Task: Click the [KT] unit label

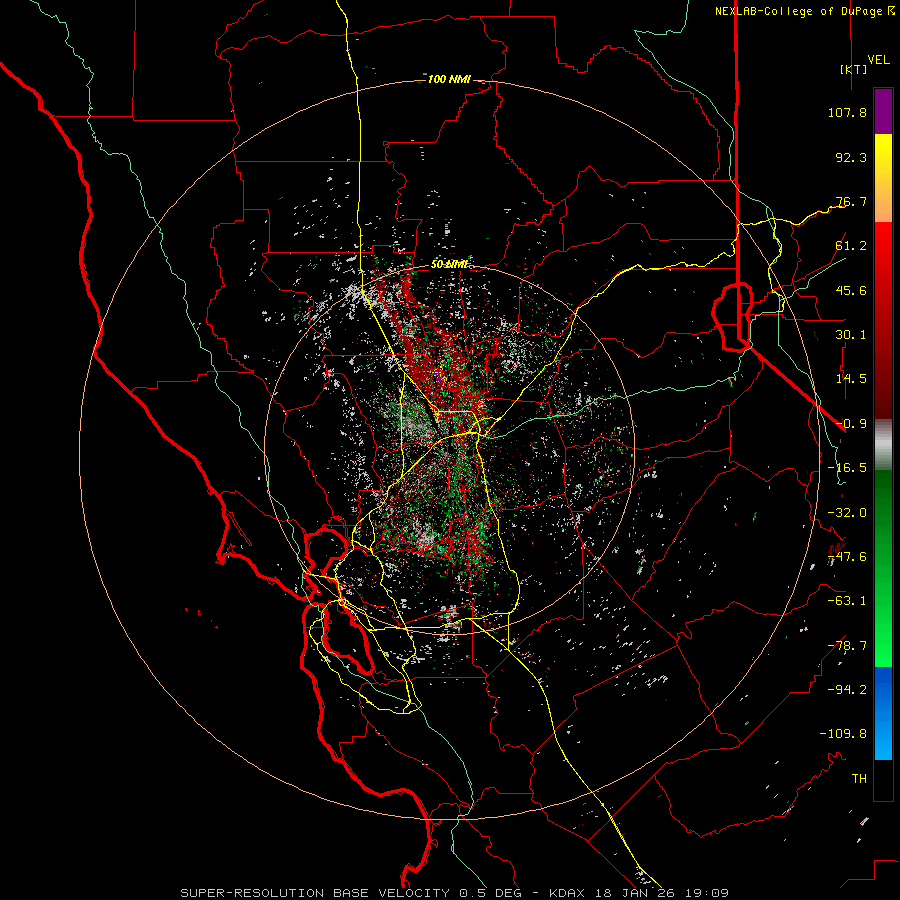Action: (x=853, y=69)
